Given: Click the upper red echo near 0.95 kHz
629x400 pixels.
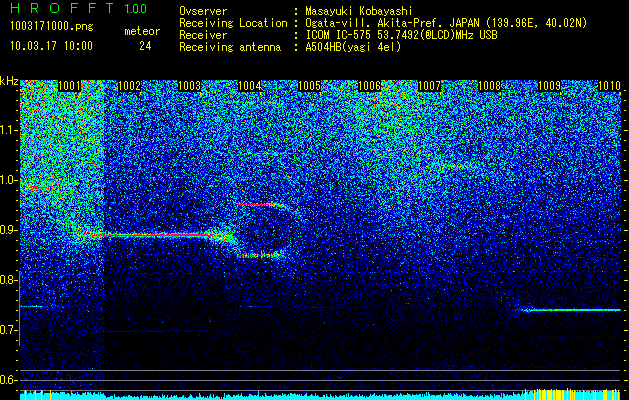Looking at the screenshot, I should pos(262,205).
